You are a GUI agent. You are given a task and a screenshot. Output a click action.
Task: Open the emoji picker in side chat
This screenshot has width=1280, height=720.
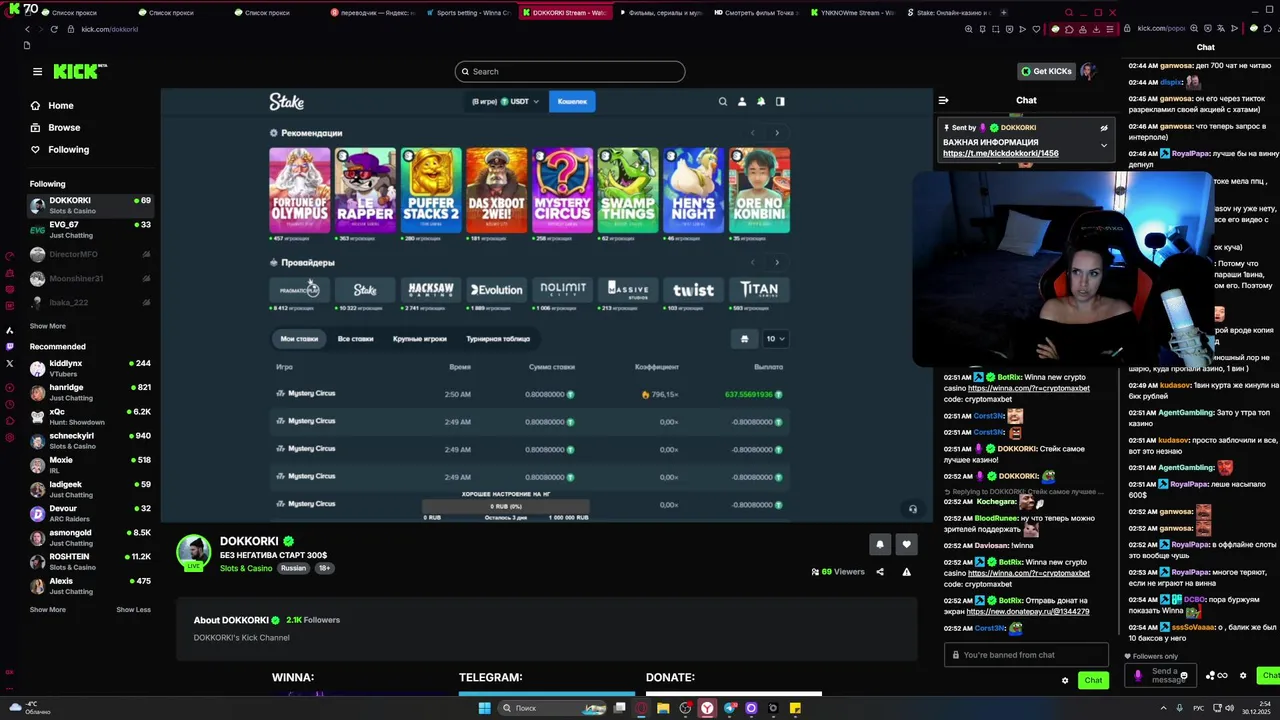pos(1183,676)
